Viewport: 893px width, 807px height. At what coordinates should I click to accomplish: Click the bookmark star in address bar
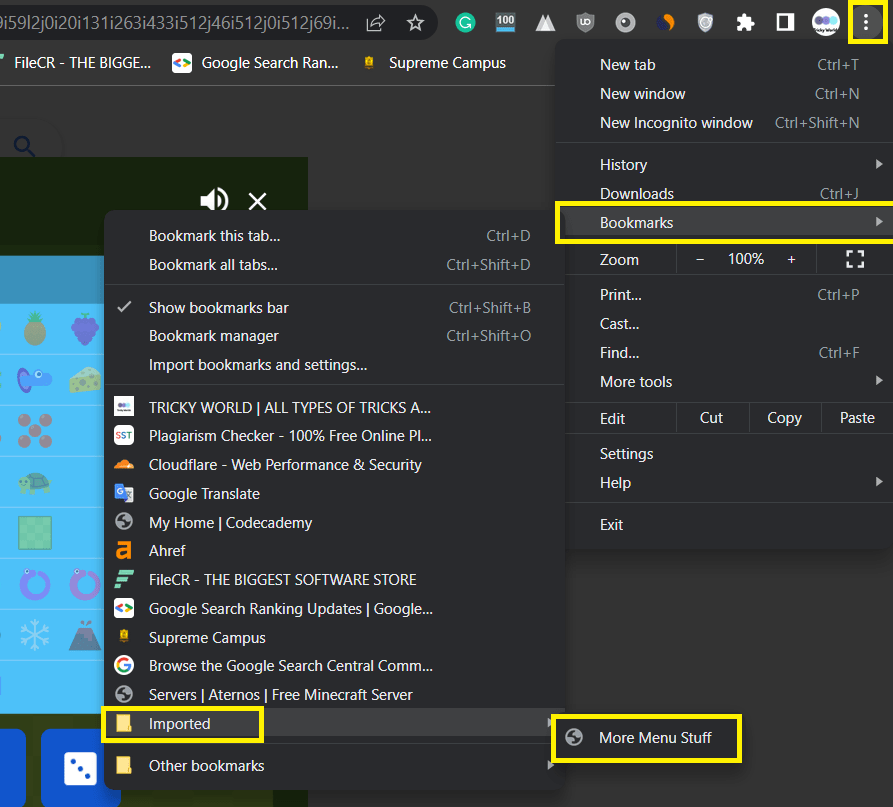[415, 22]
